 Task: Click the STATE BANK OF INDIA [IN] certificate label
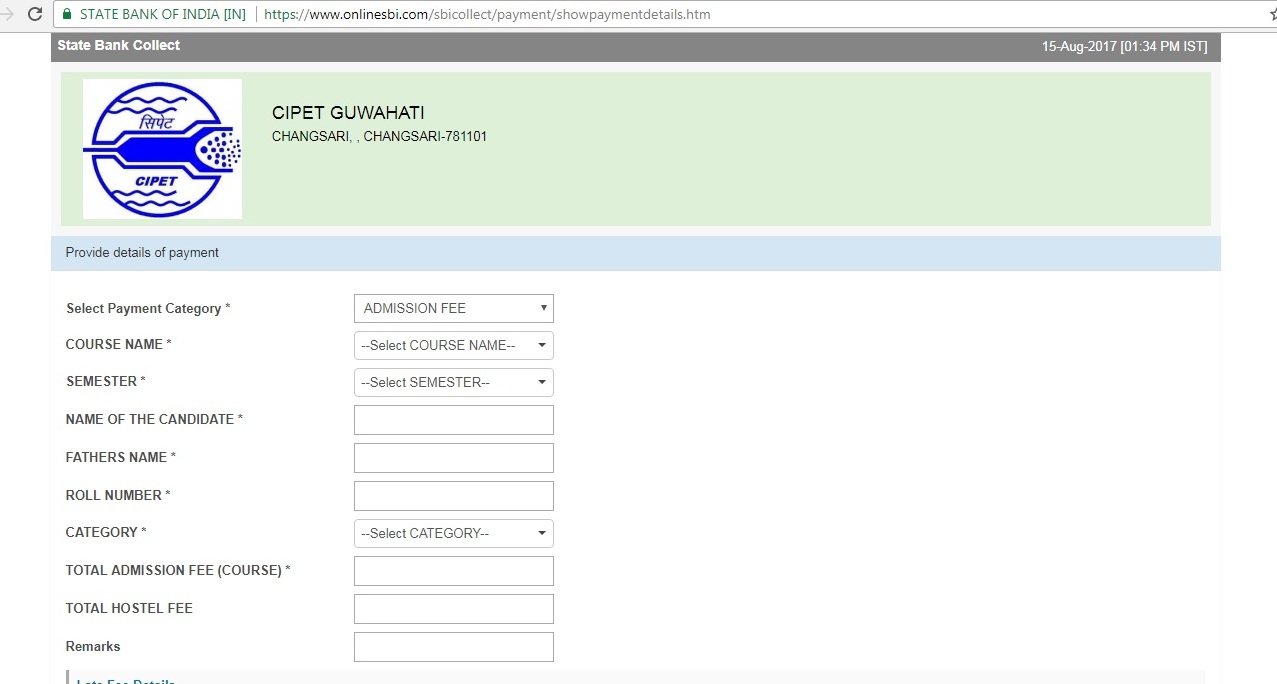click(x=162, y=15)
